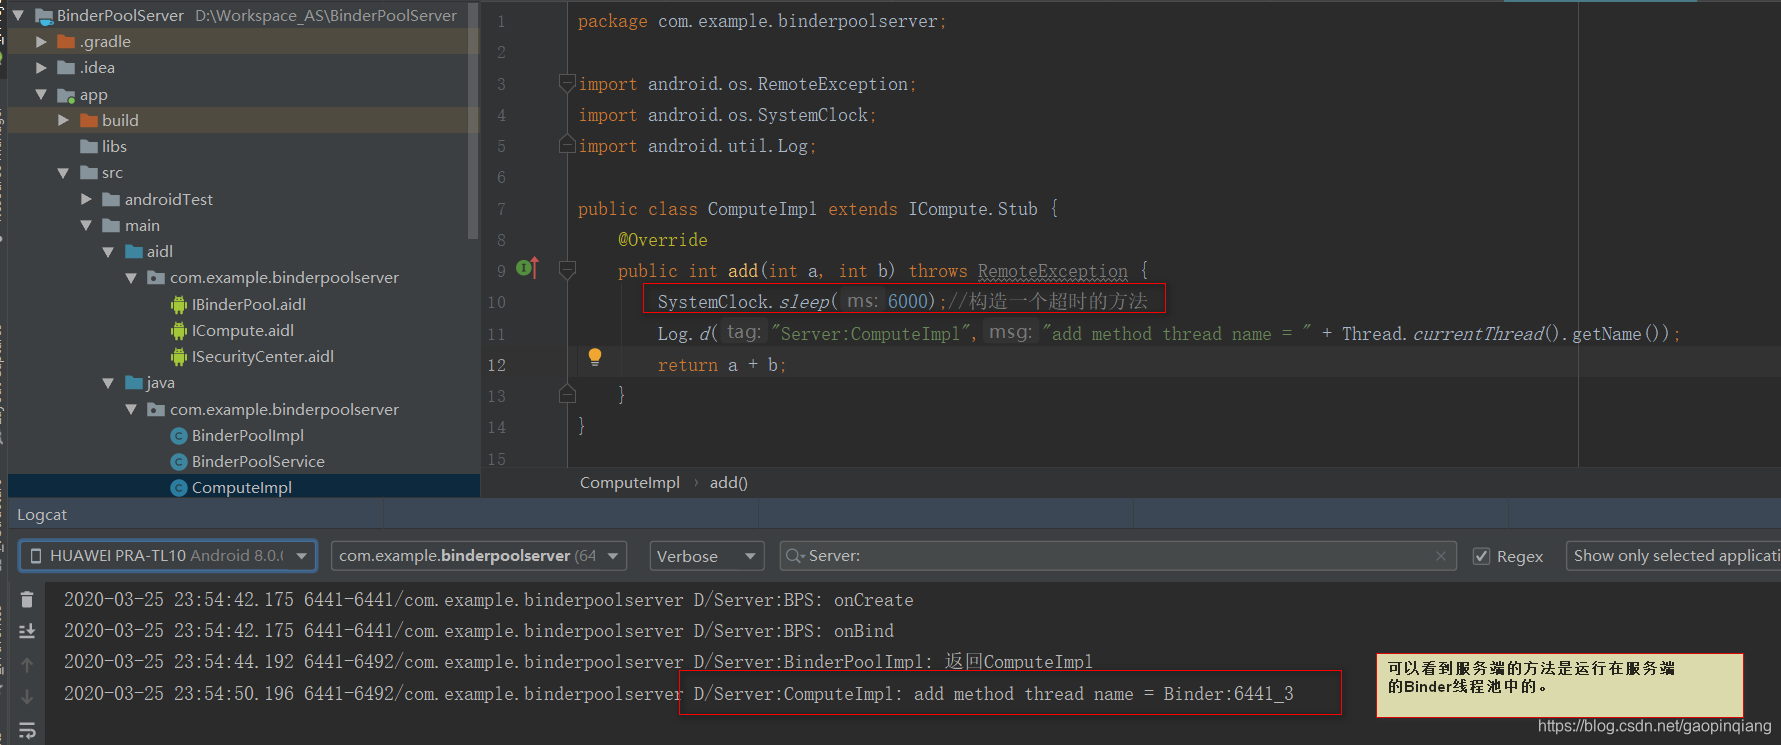Open the Verbose log level dropdown

tap(707, 556)
